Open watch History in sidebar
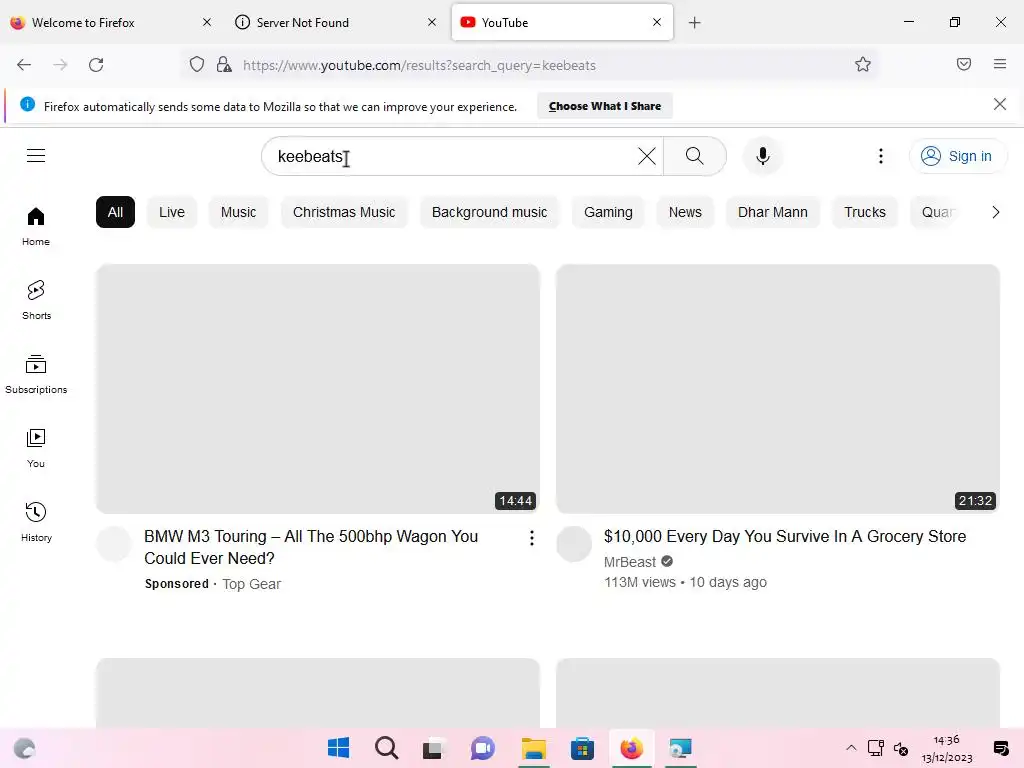1024x768 pixels. [x=36, y=522]
